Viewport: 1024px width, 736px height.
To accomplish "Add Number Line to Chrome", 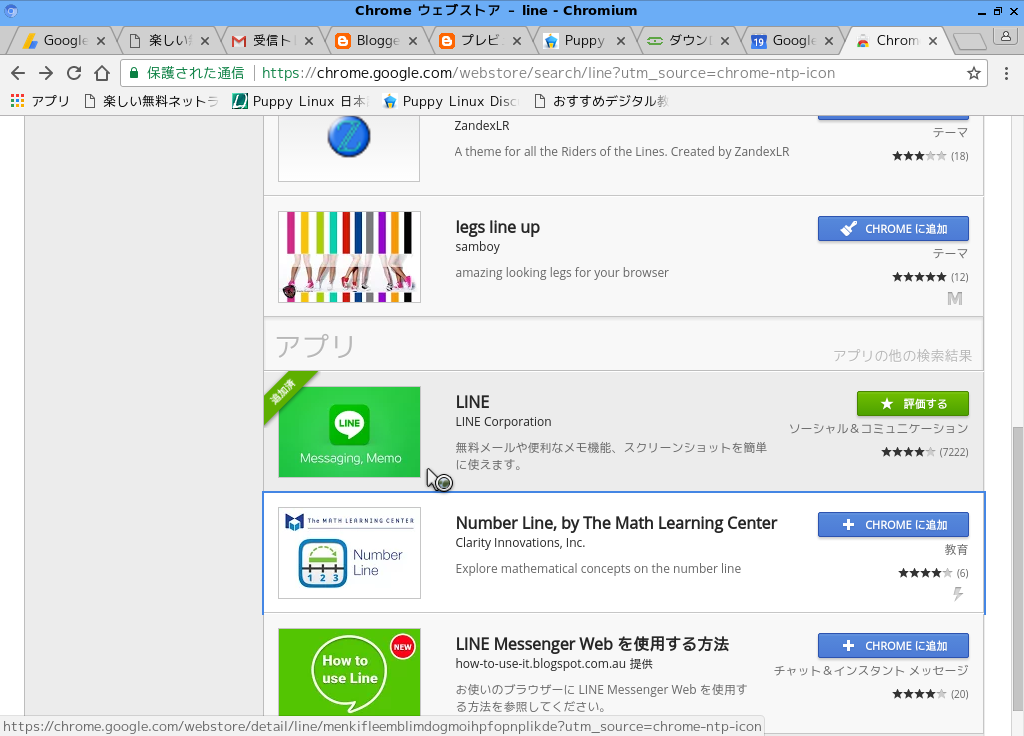I will pos(893,524).
